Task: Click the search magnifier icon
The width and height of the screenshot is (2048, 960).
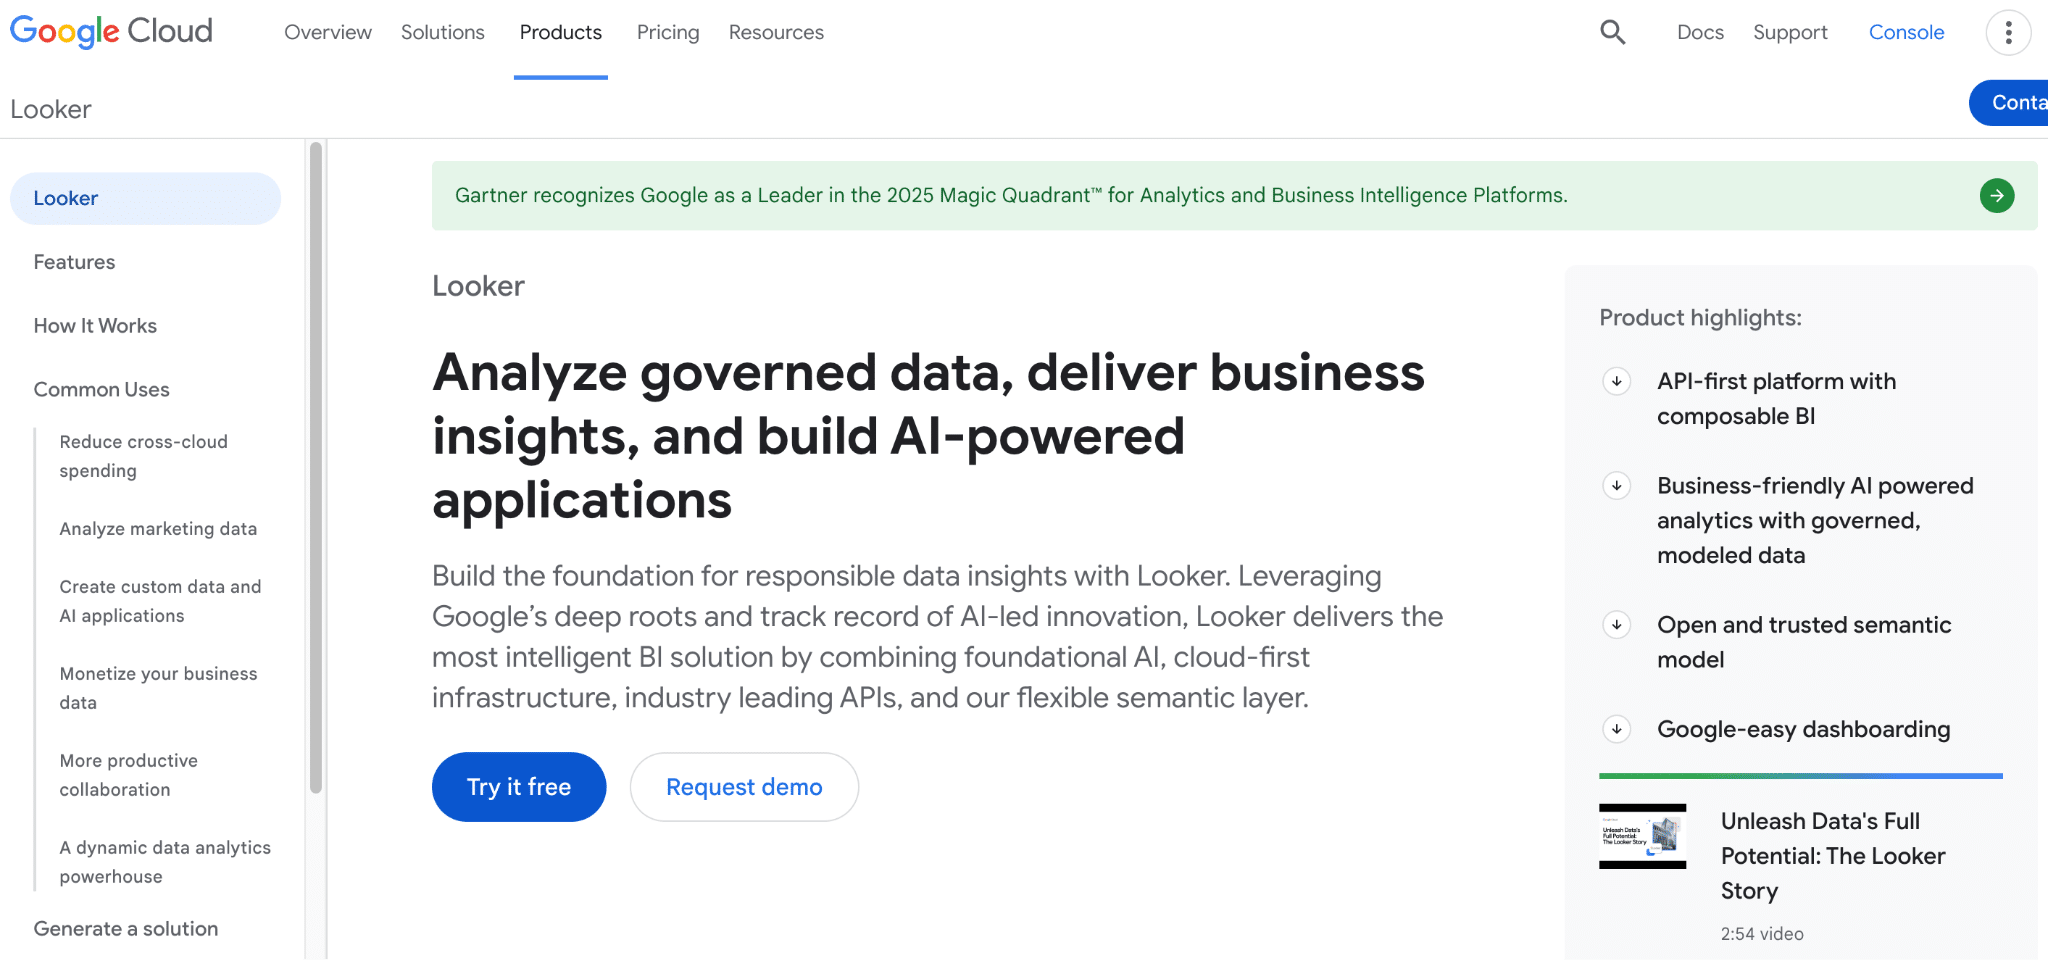Action: 1612,32
